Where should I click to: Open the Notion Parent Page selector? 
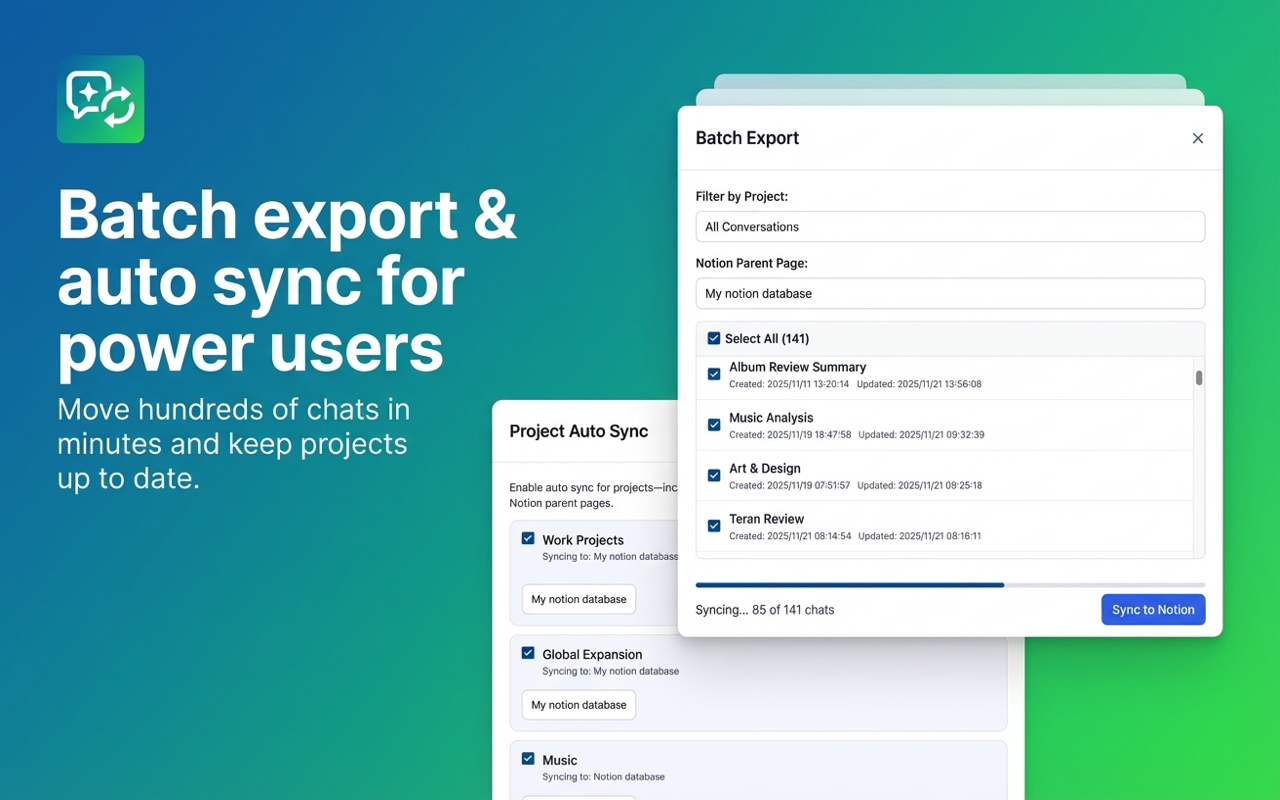950,293
